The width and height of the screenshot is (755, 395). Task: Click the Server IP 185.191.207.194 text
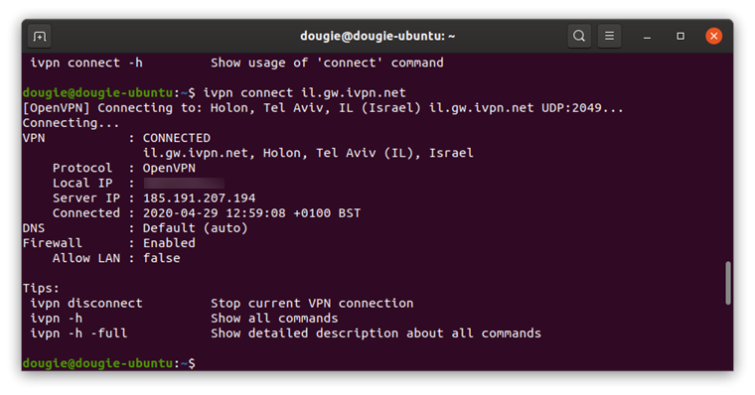point(199,198)
